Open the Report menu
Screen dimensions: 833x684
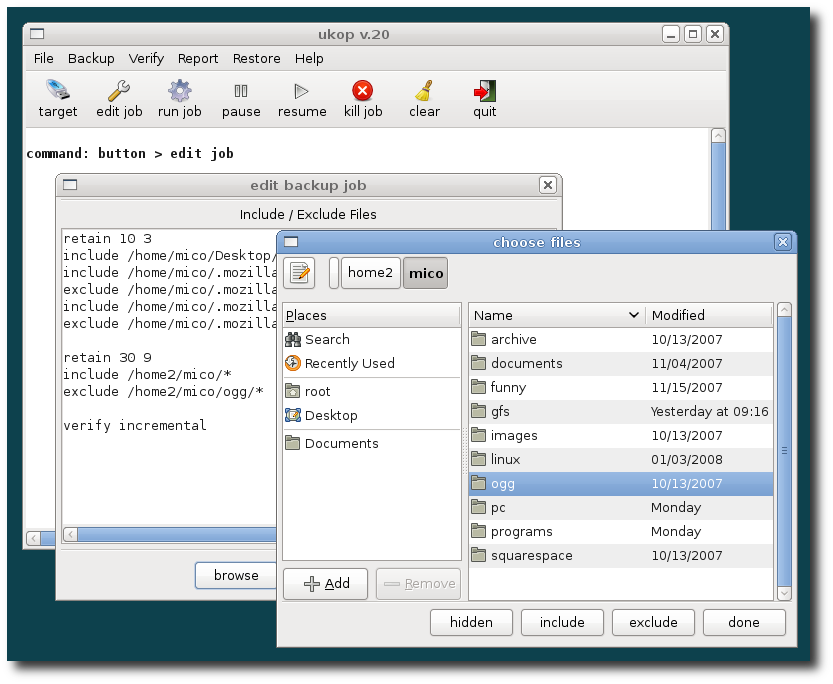(x=198, y=58)
